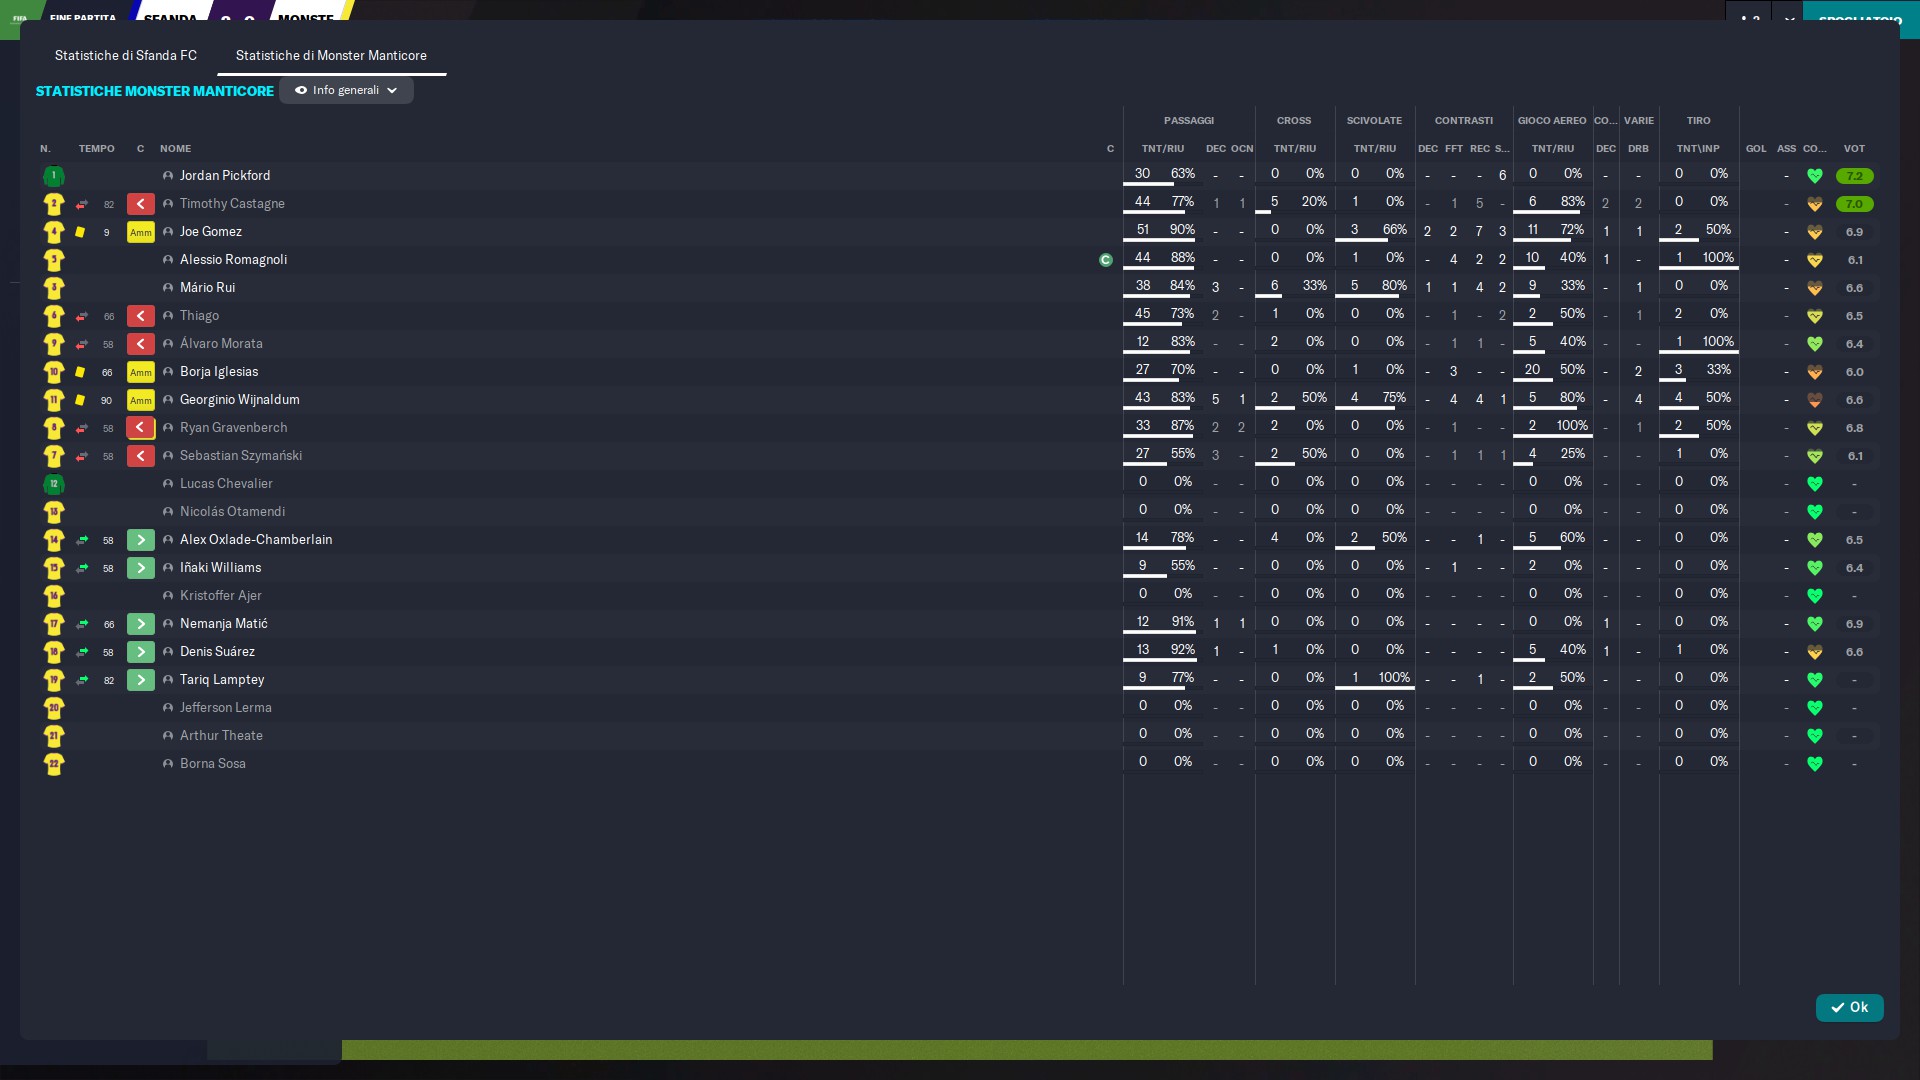Click the yellow card icon for Borja Iglesias

coord(80,372)
